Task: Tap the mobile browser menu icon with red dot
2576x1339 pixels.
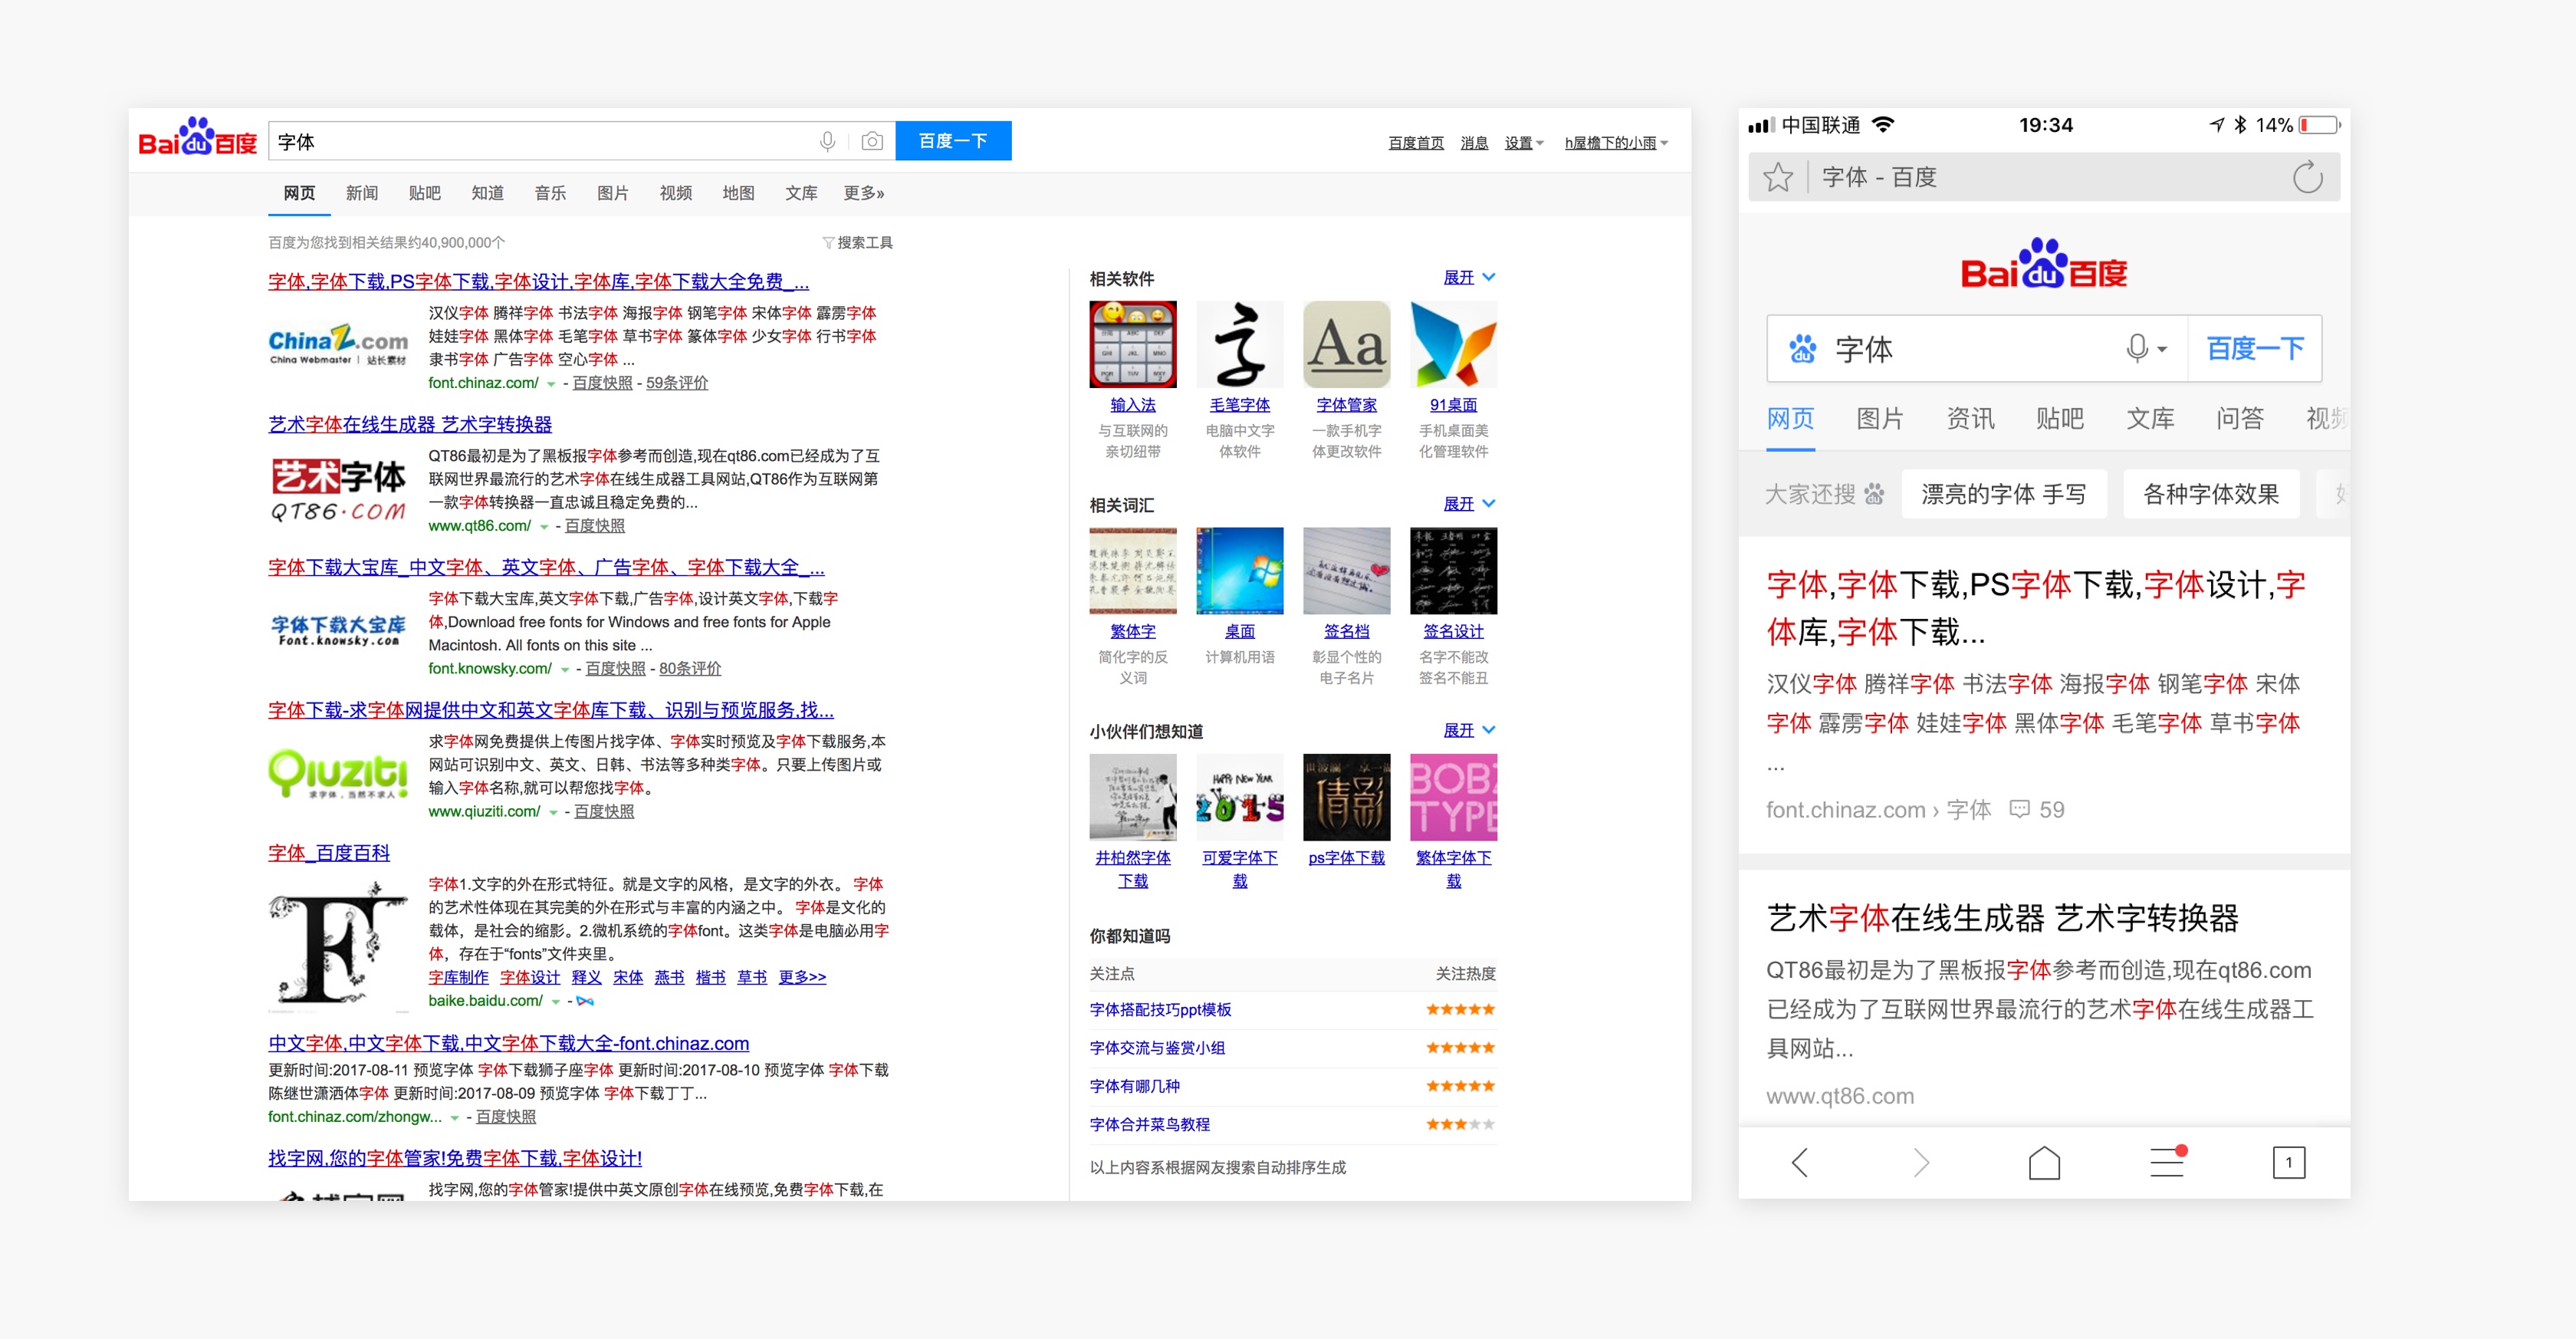Action: (x=2167, y=1162)
